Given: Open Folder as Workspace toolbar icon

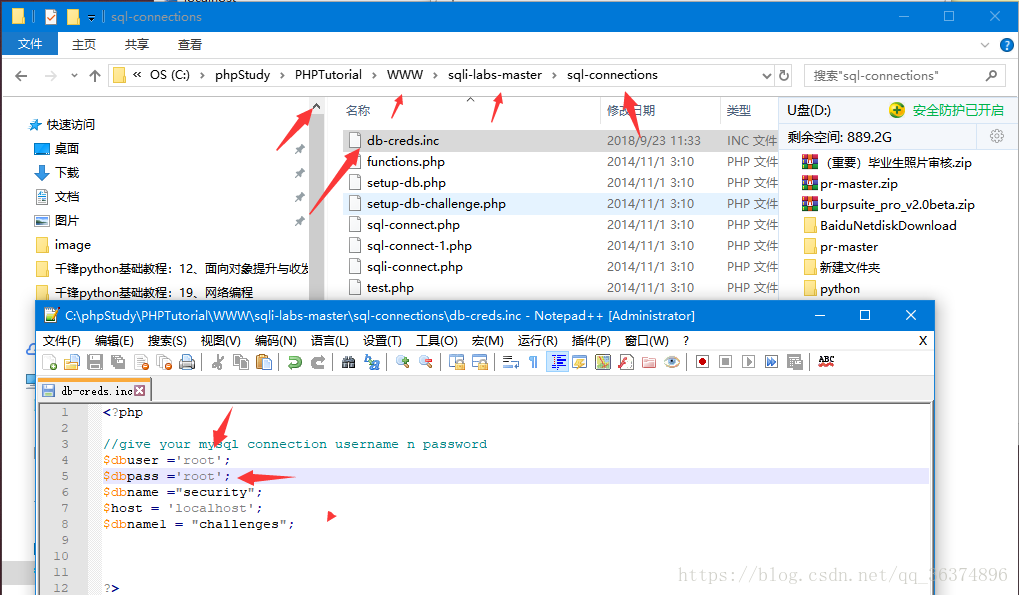Looking at the screenshot, I should coord(649,362).
